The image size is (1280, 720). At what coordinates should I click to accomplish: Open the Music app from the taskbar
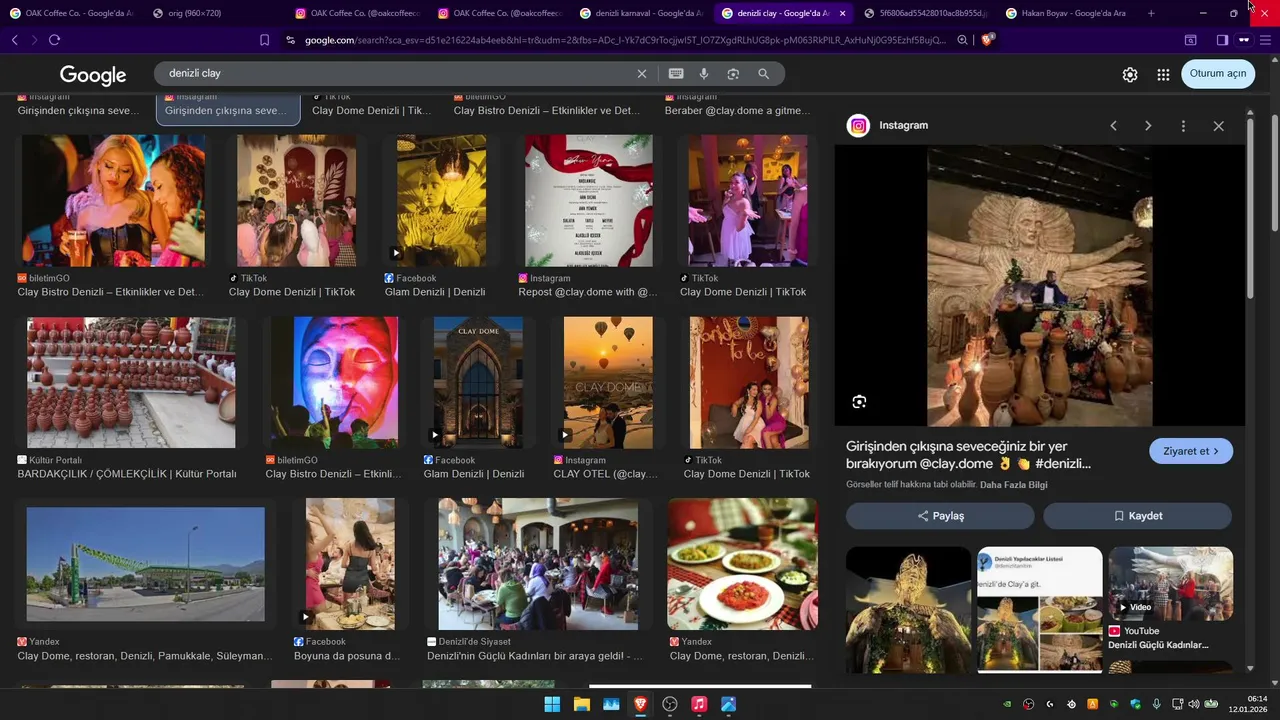point(699,704)
